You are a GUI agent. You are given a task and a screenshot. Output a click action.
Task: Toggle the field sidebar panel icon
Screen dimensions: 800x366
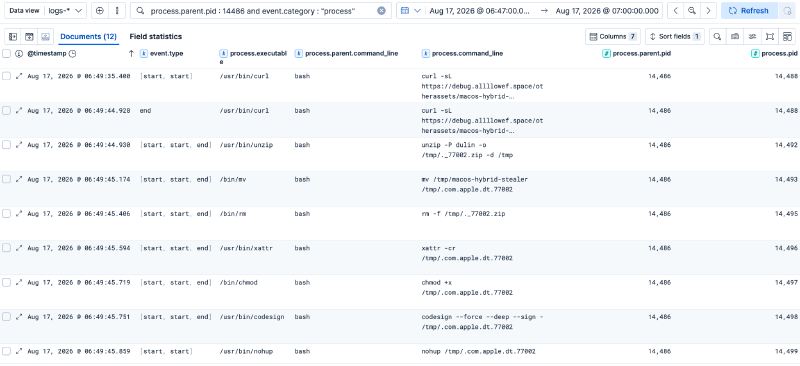[13, 37]
